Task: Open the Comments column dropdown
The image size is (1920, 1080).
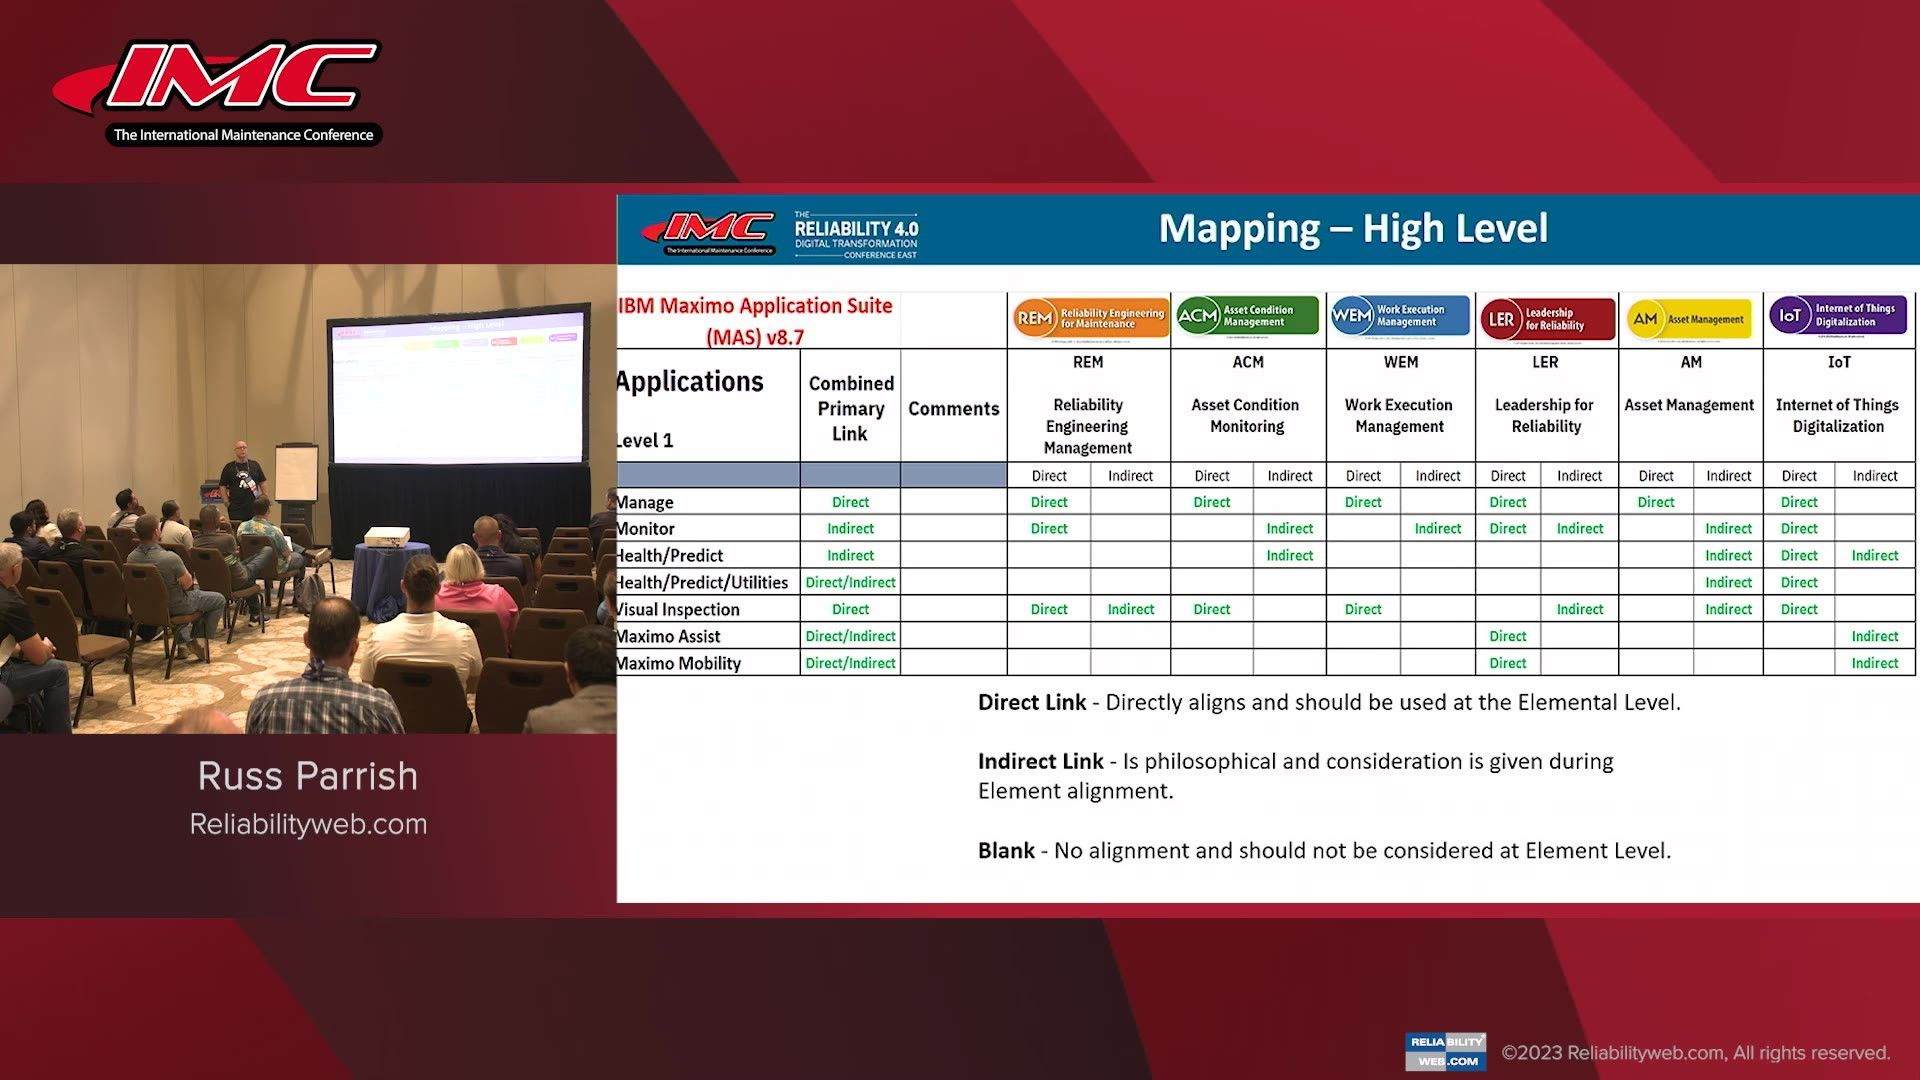Action: (x=953, y=408)
